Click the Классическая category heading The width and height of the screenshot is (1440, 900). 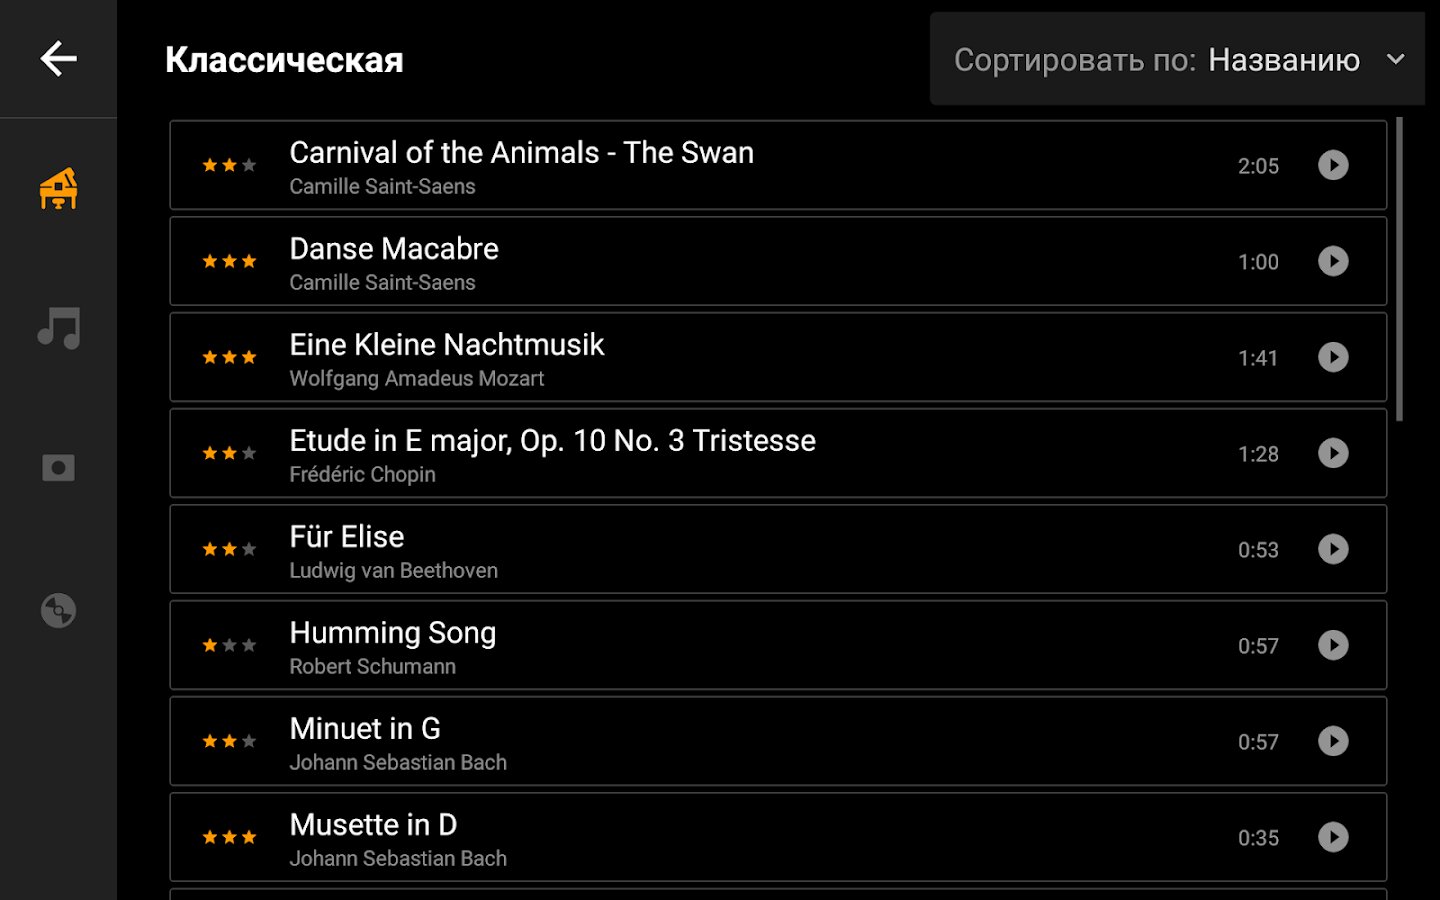tap(284, 60)
